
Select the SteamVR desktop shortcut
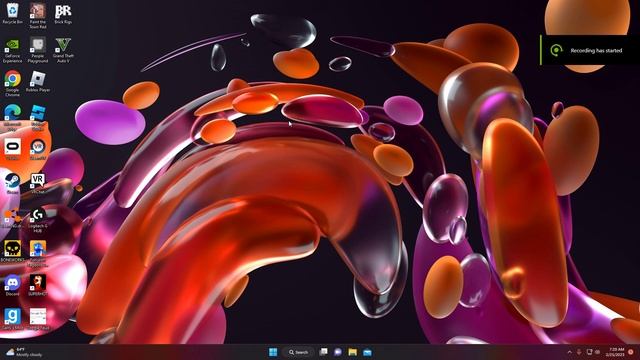point(38,149)
